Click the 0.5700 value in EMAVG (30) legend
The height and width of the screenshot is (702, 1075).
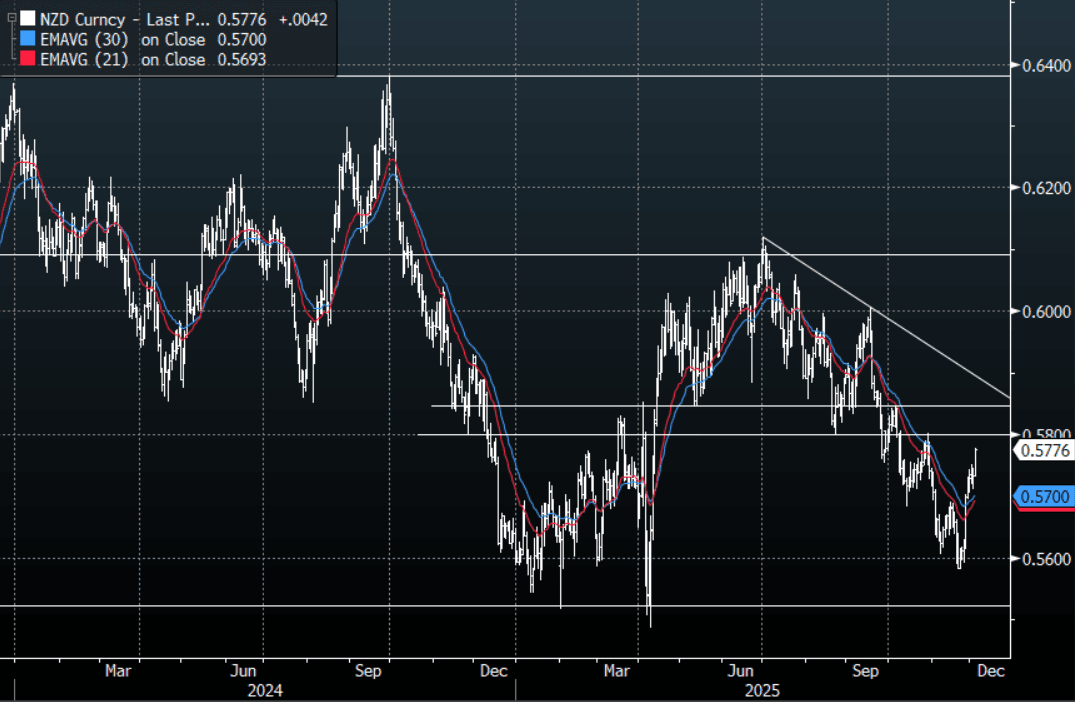(242, 40)
